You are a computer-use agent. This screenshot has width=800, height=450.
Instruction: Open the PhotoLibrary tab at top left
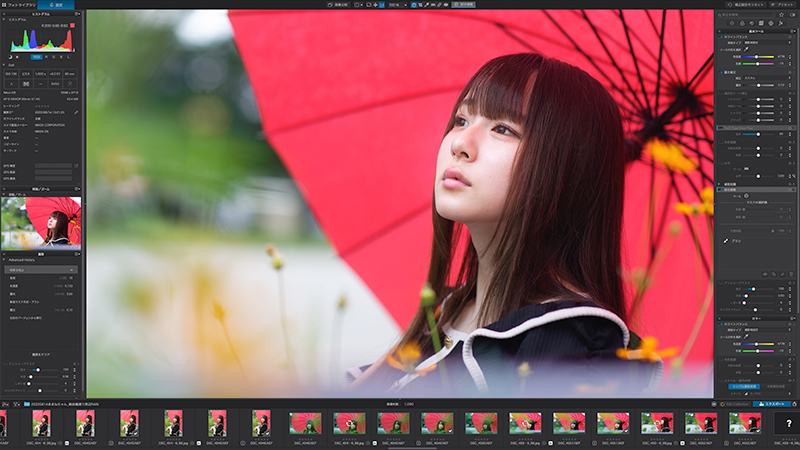tap(19, 5)
